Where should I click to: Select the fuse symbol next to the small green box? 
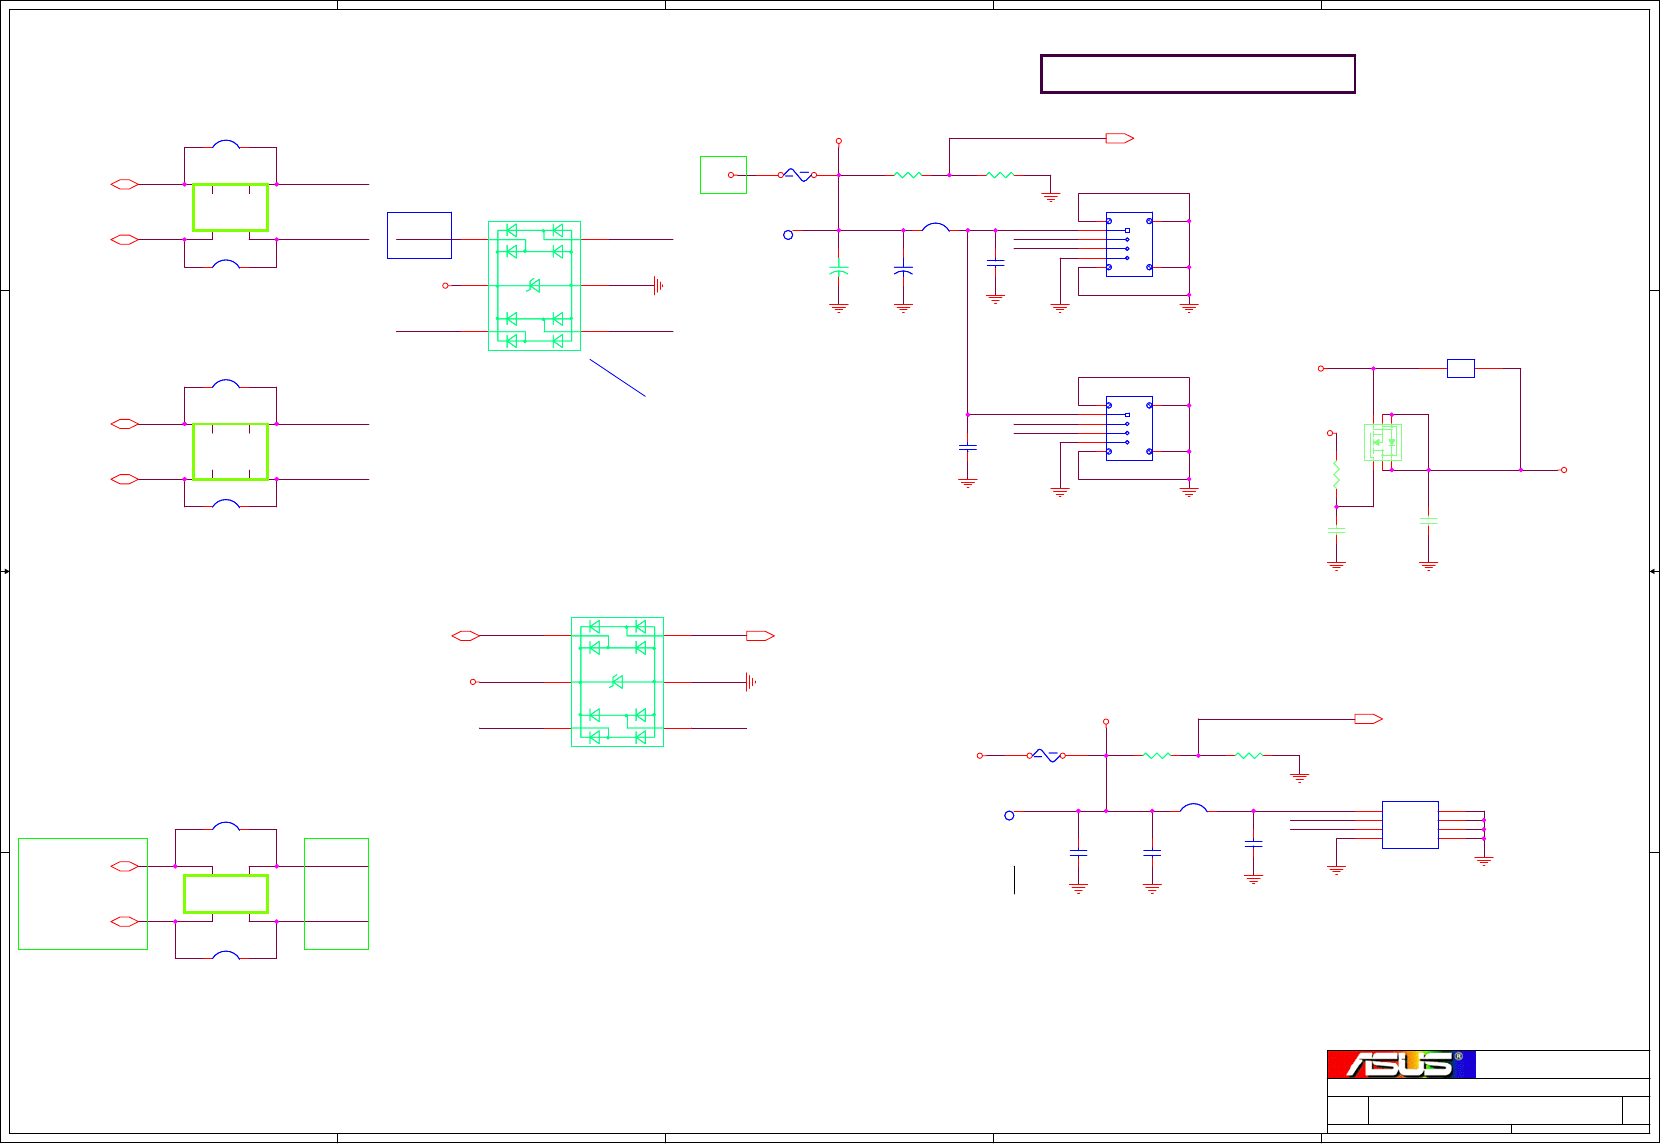click(798, 175)
